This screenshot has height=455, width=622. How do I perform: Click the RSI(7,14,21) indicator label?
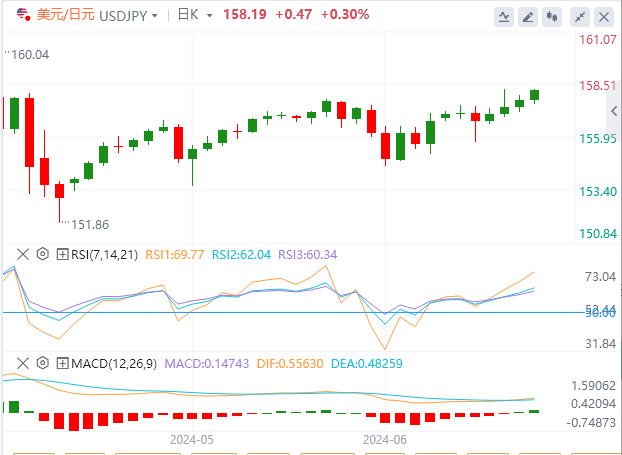click(x=104, y=254)
